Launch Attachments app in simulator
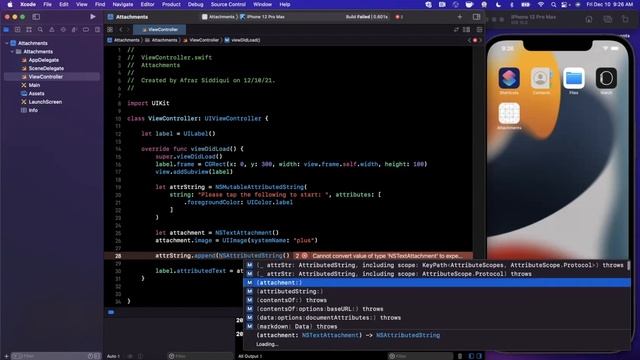 pyautogui.click(x=509, y=113)
